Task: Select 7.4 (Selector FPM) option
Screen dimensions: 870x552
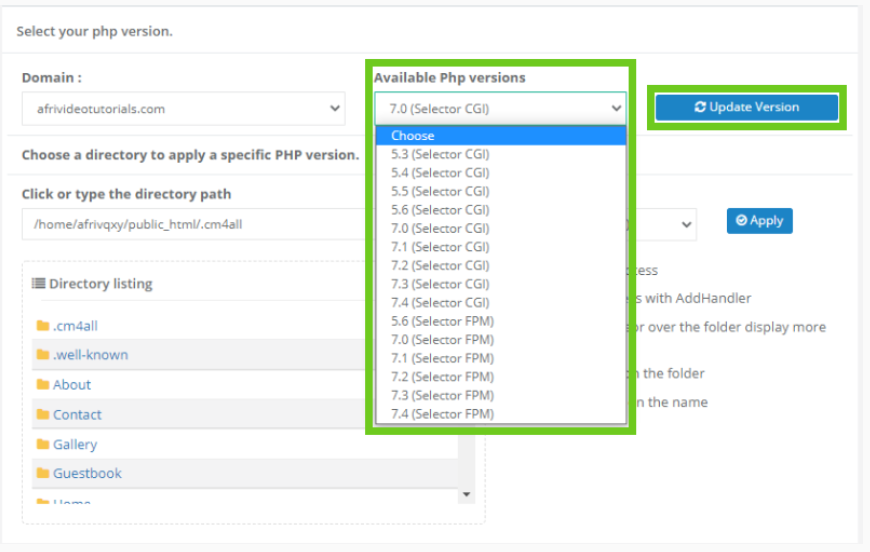Action: [442, 414]
